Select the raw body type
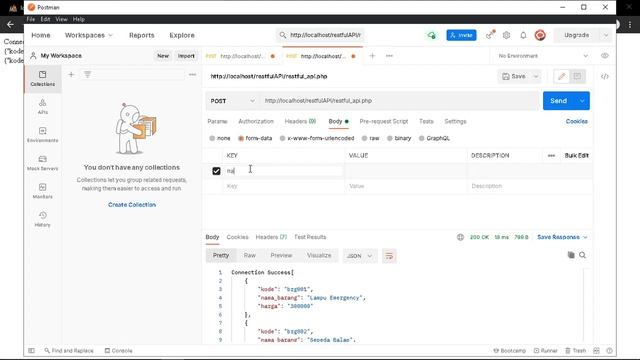This screenshot has width=640, height=360. click(x=370, y=138)
